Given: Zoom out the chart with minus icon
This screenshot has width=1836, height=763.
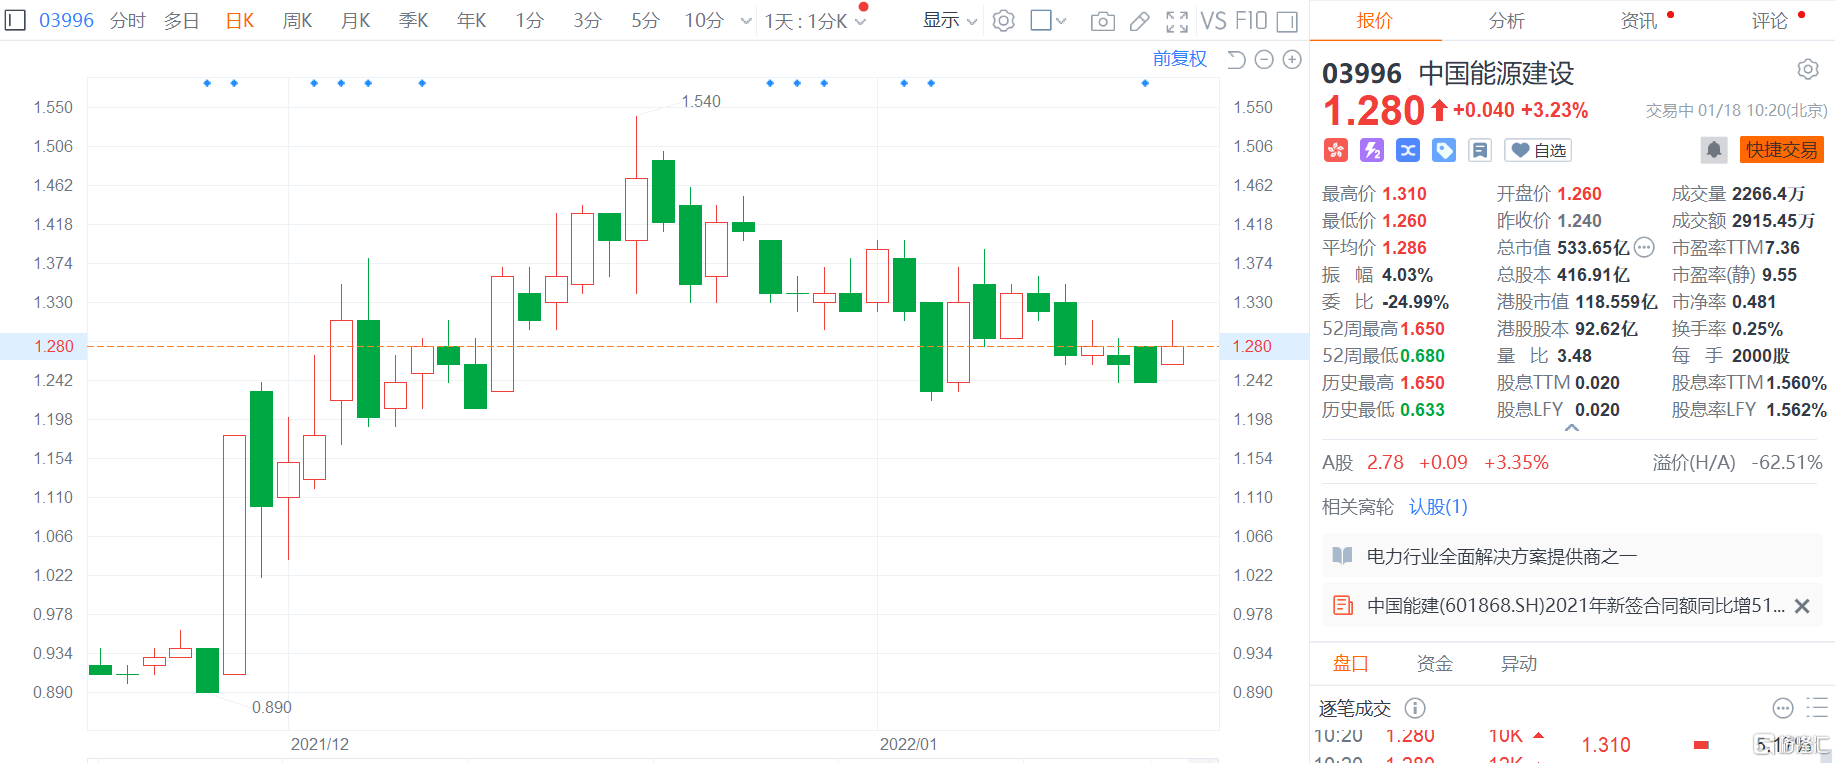Looking at the screenshot, I should pos(1264,60).
